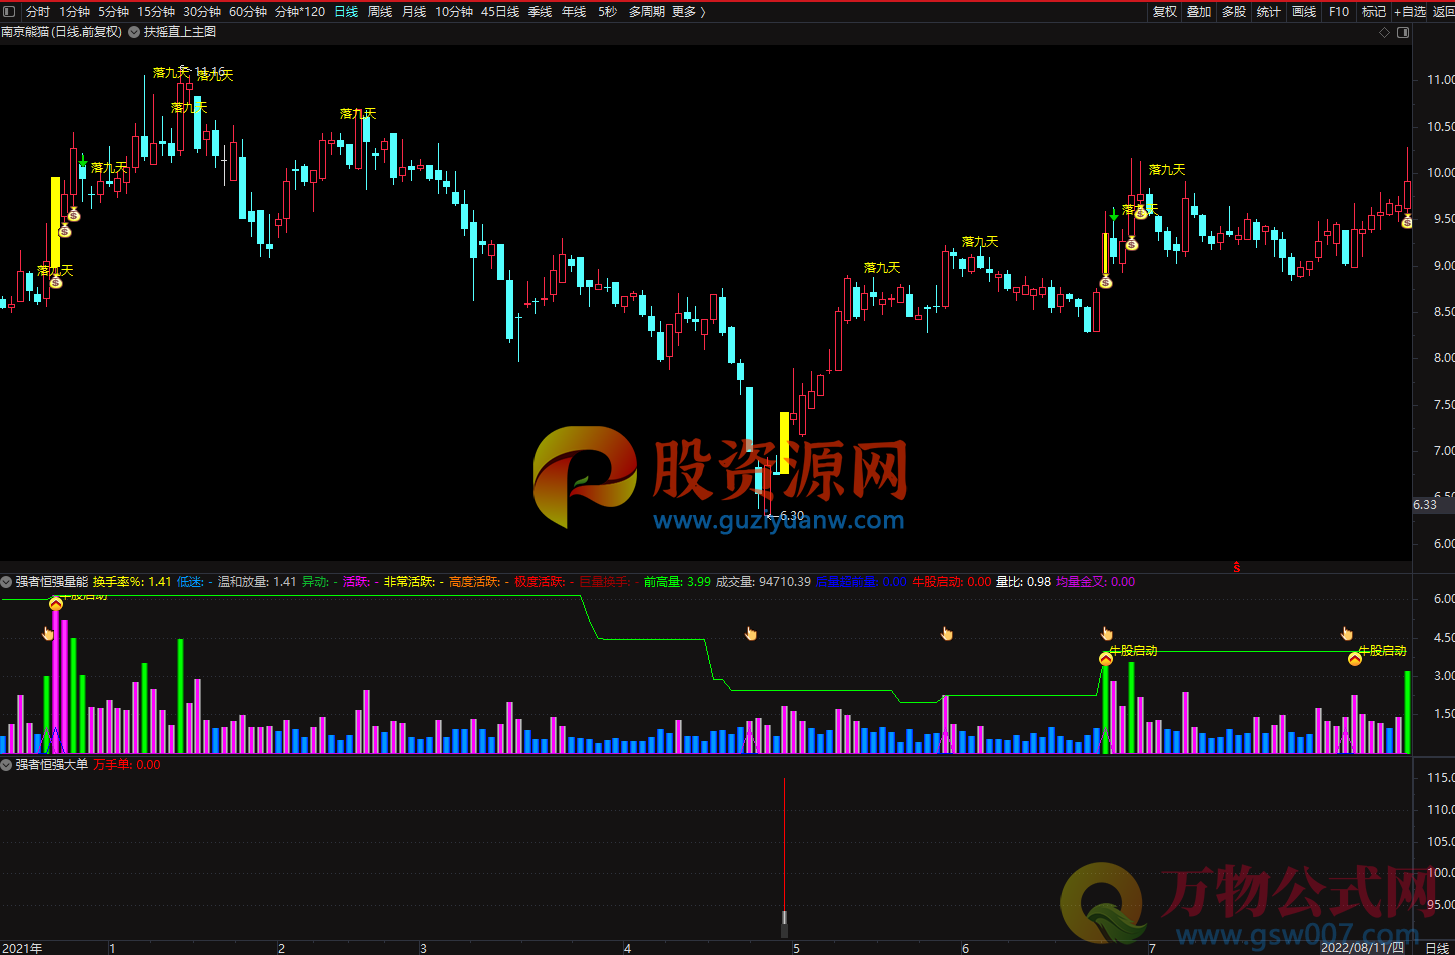The image size is (1455, 955).
Task: Click the 万手单: 0.00 readout
Action: [x=127, y=764]
